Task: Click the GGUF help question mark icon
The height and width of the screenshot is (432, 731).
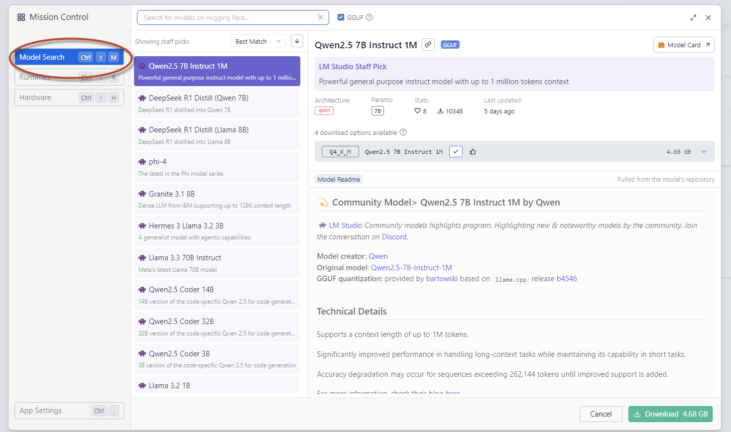Action: coord(370,17)
